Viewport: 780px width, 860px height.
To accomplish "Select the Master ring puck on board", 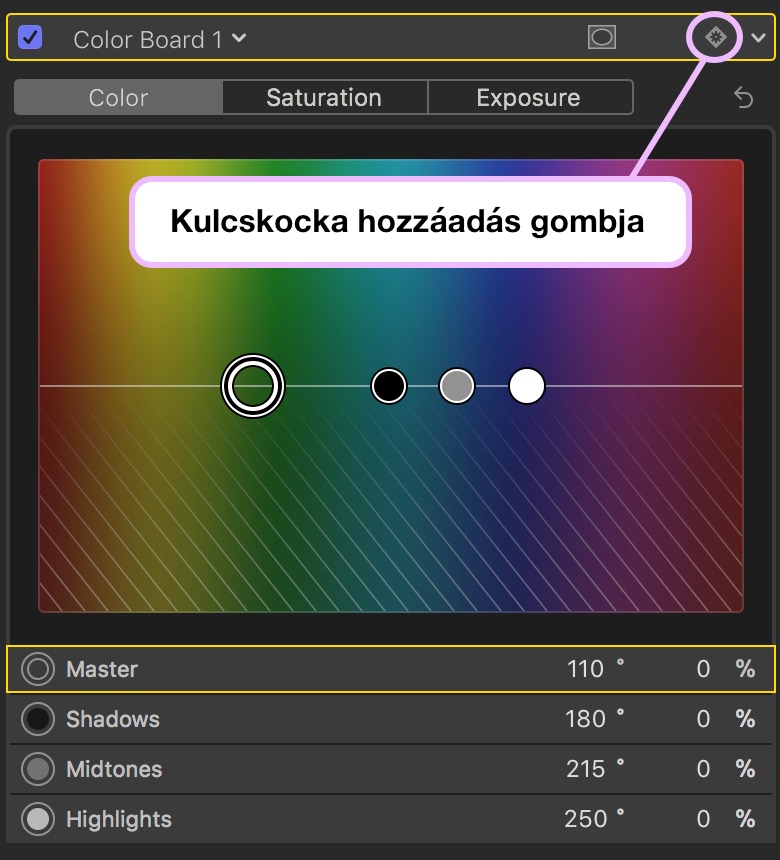I will [252, 386].
